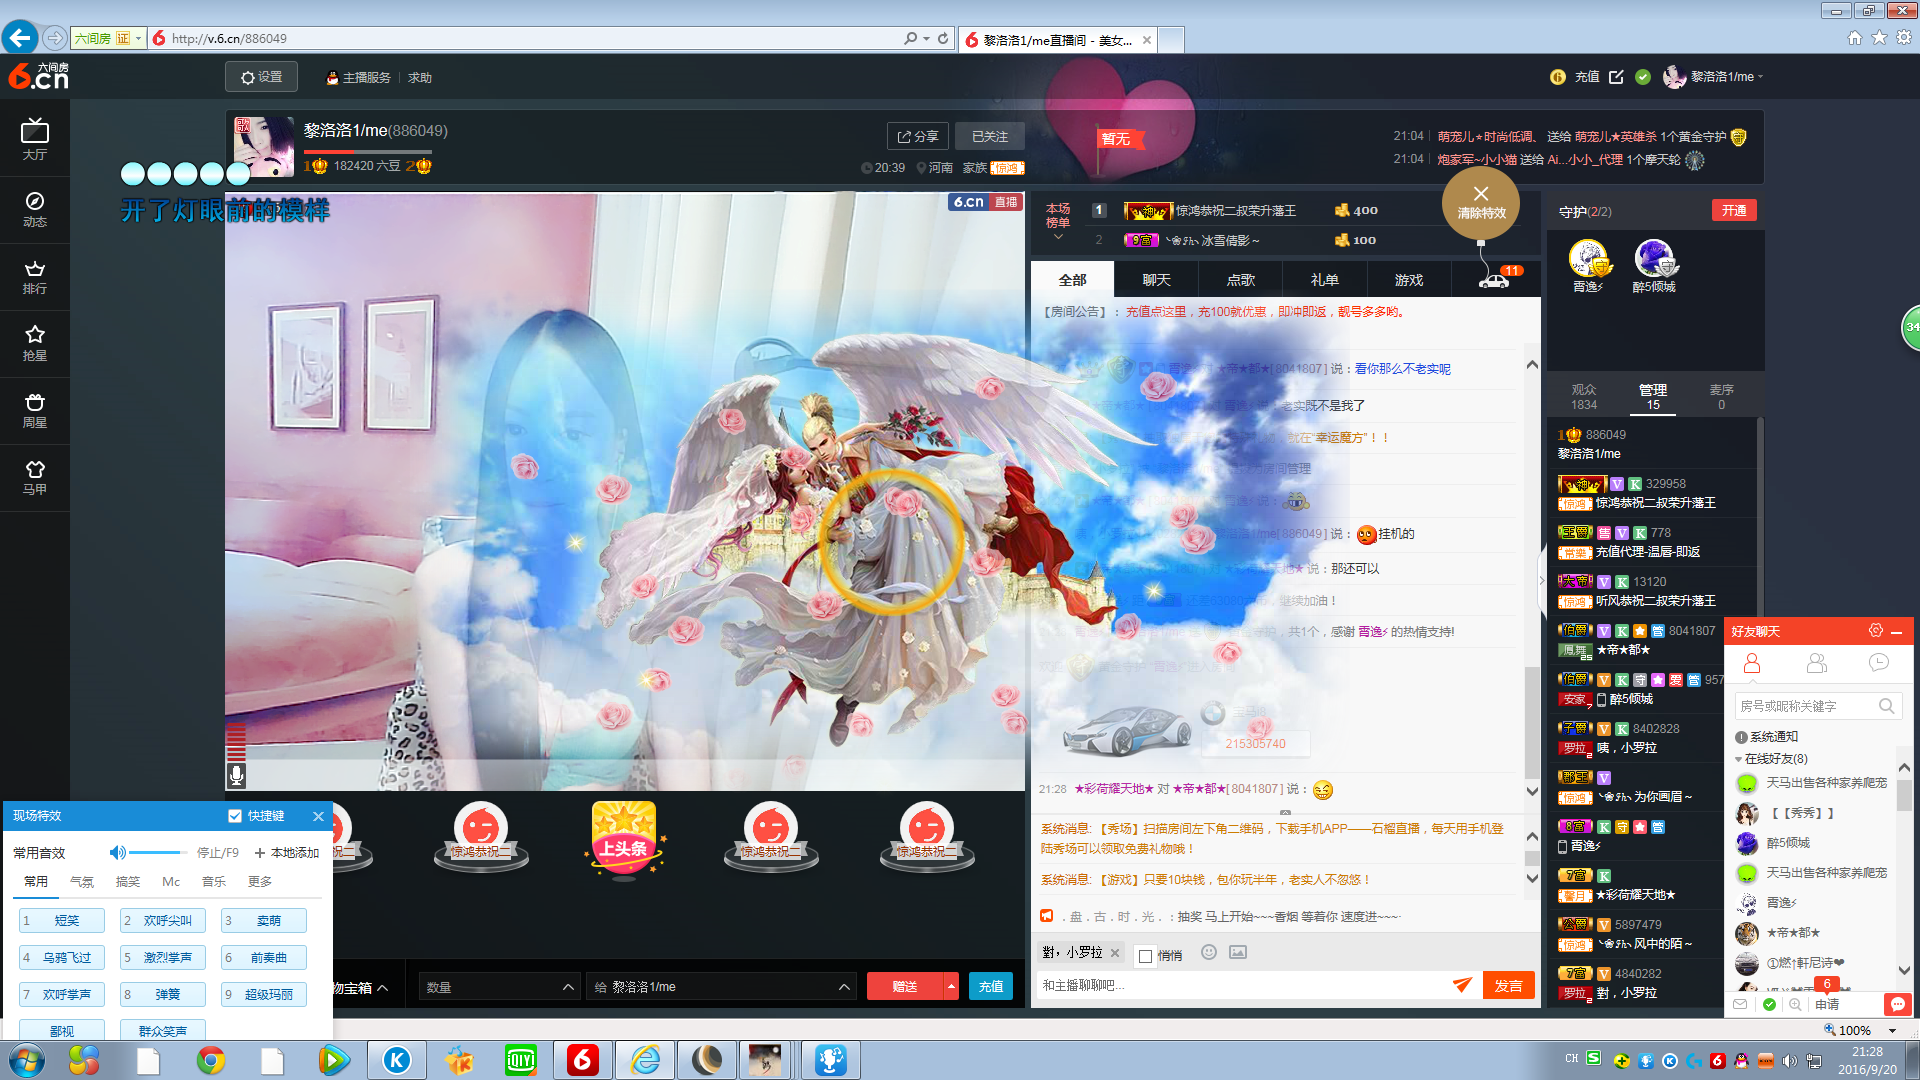1920x1080 pixels.
Task: Open the 动态 feed in the sidebar
Action: click(x=35, y=209)
